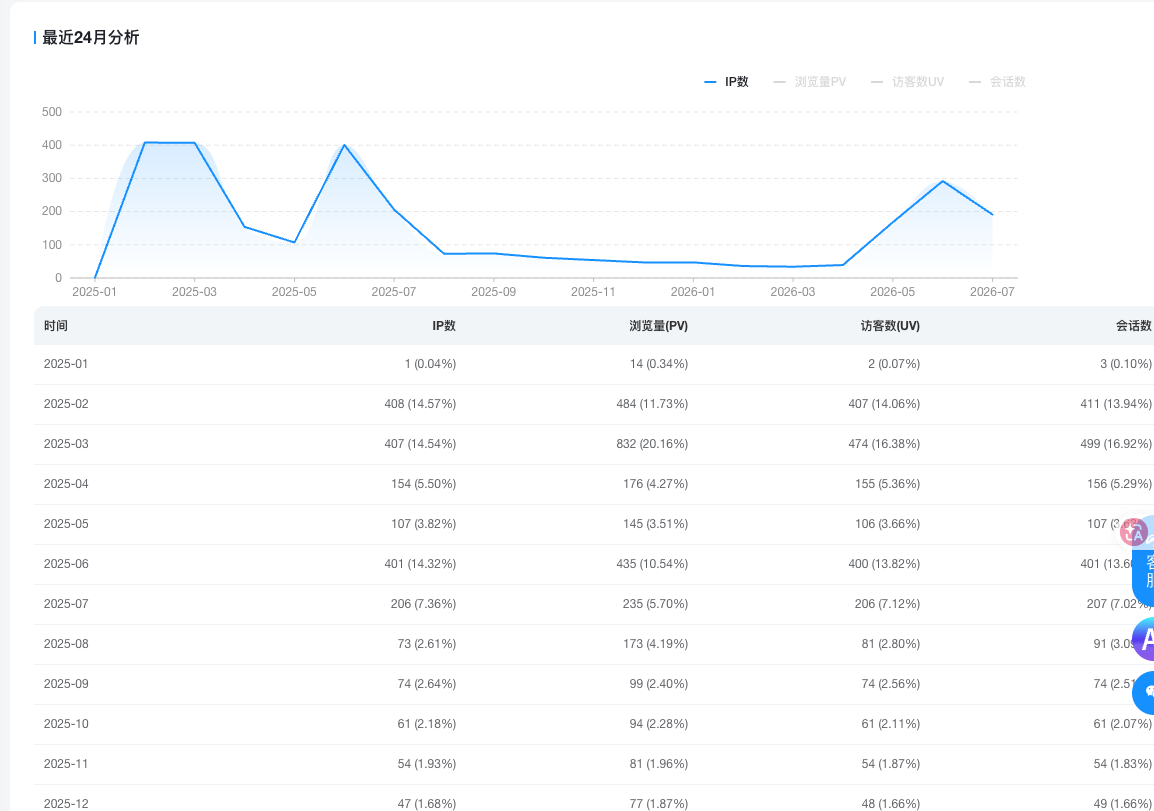Click the PV cell 435 (10.54%)

point(652,564)
